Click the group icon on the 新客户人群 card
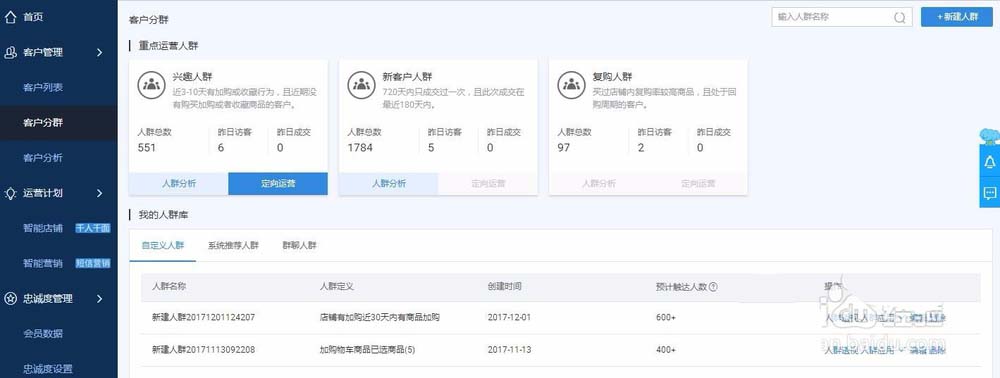 click(361, 85)
